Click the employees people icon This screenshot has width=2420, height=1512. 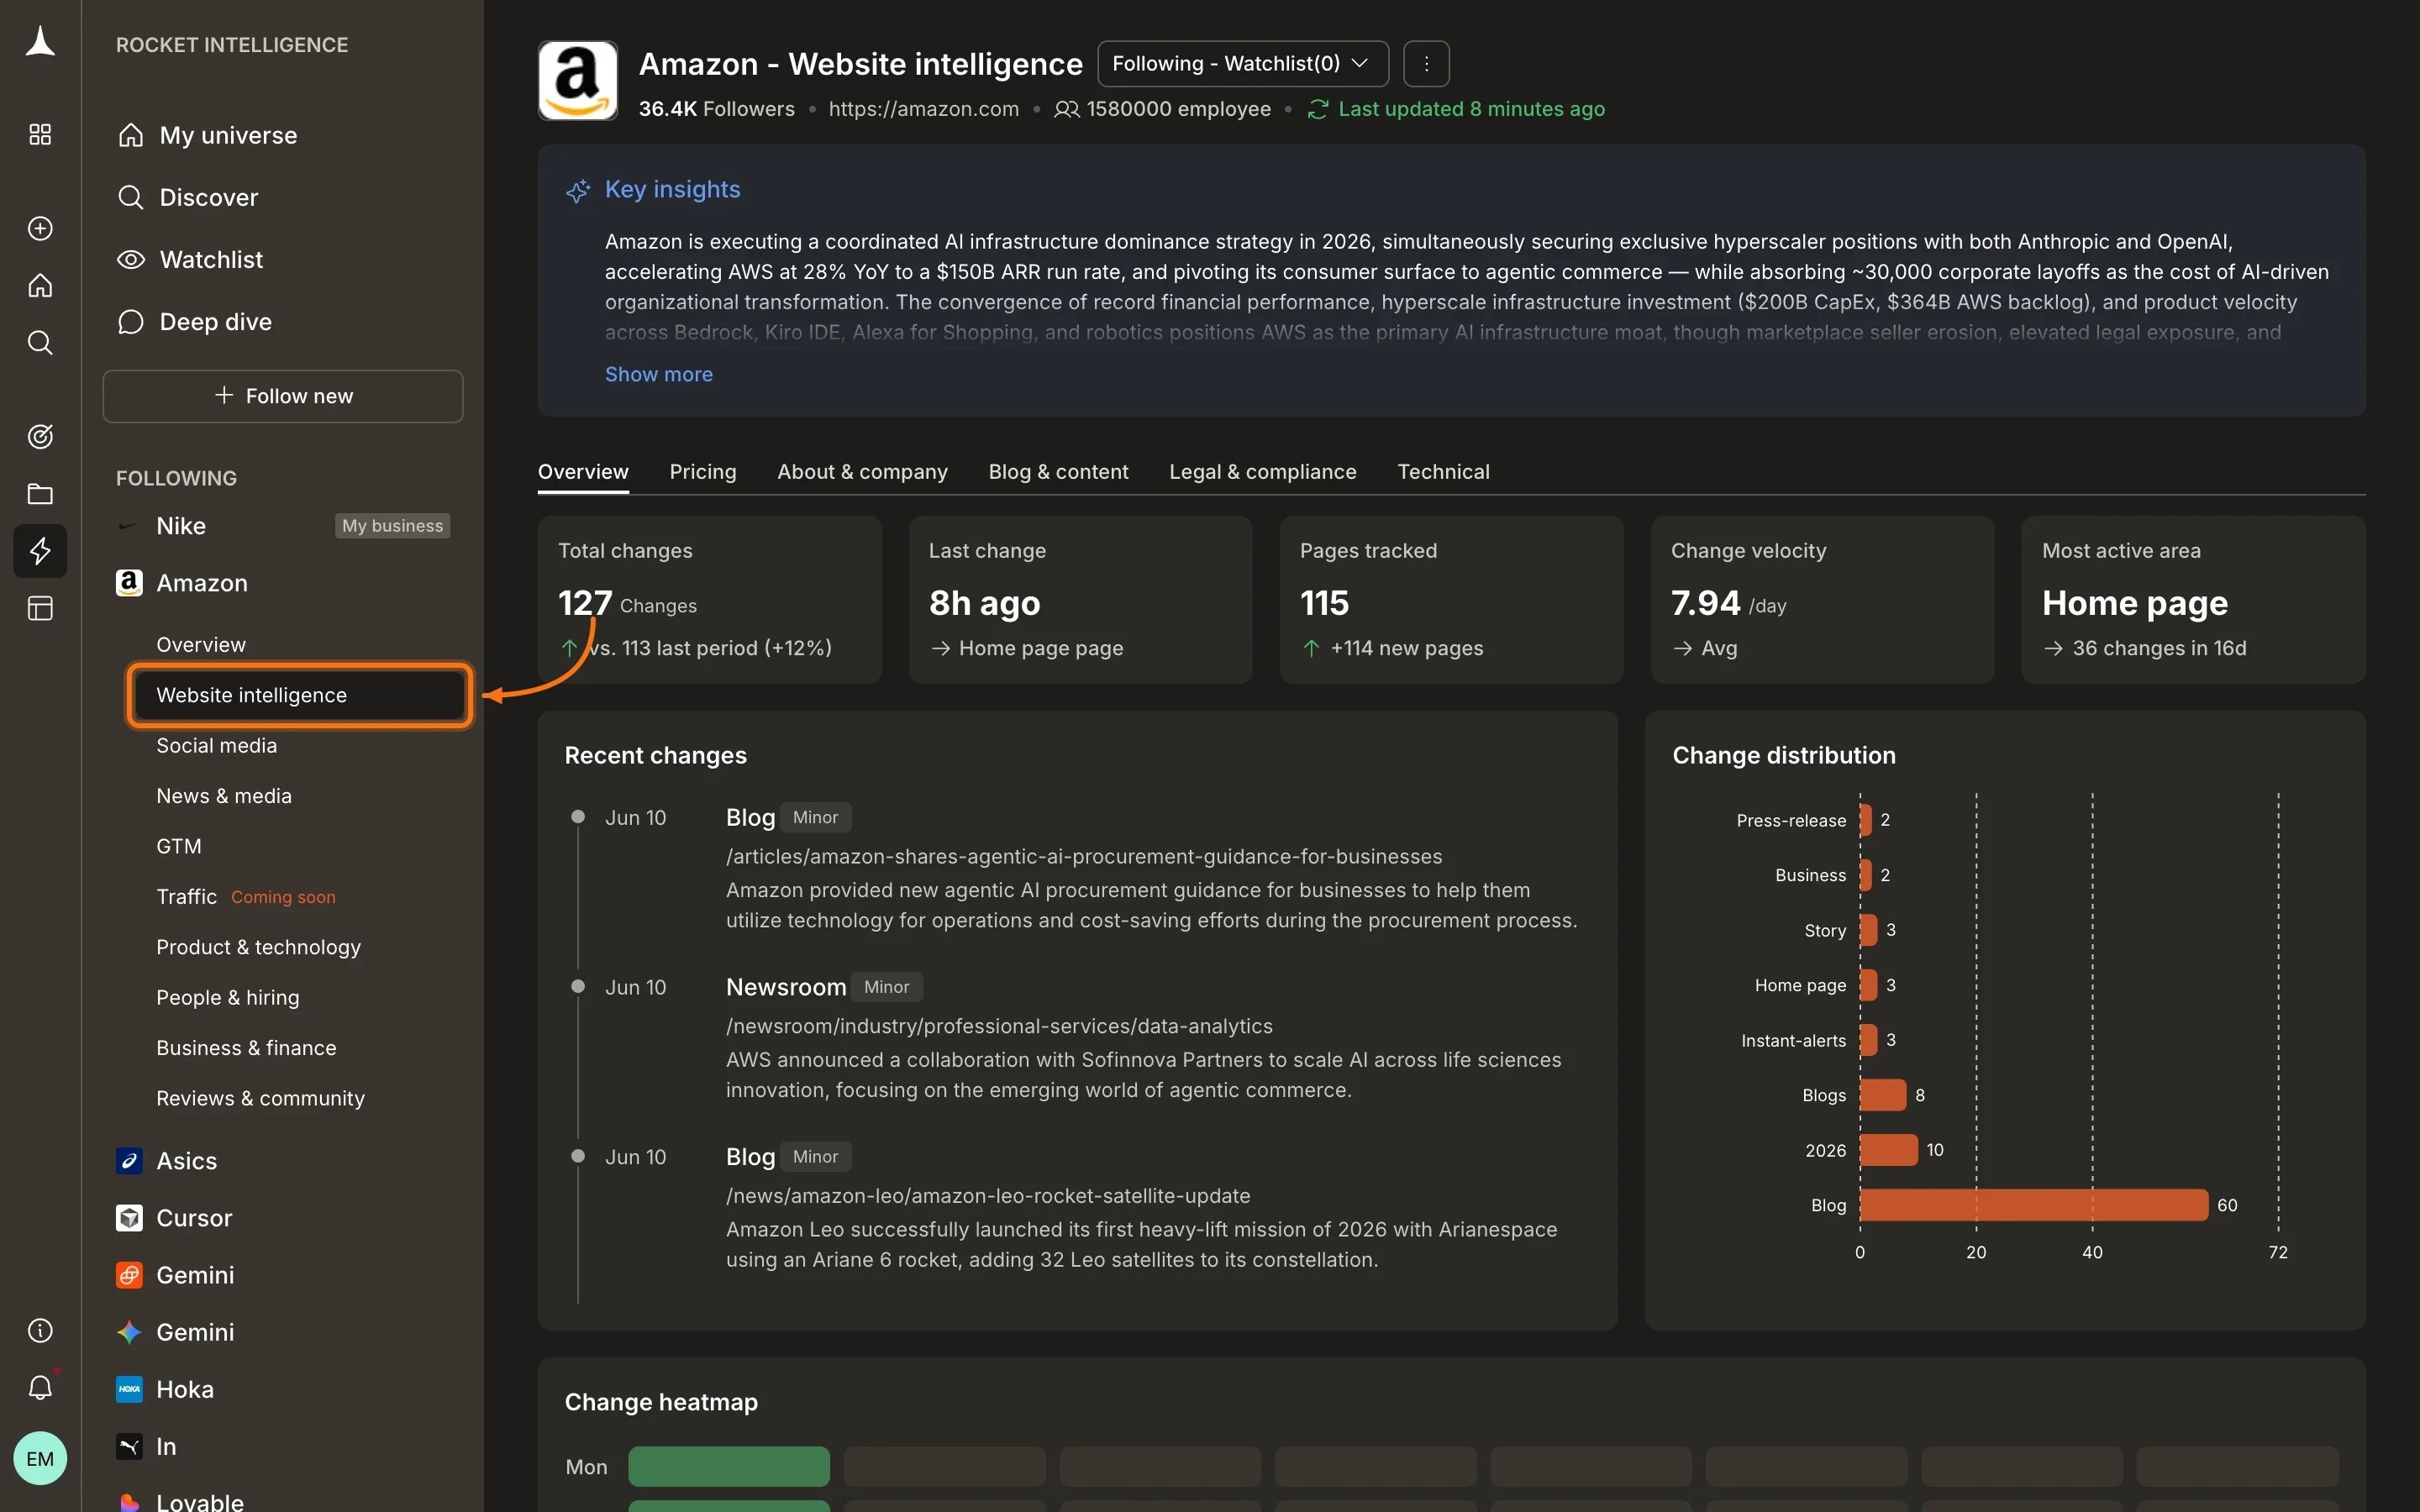pyautogui.click(x=1066, y=109)
